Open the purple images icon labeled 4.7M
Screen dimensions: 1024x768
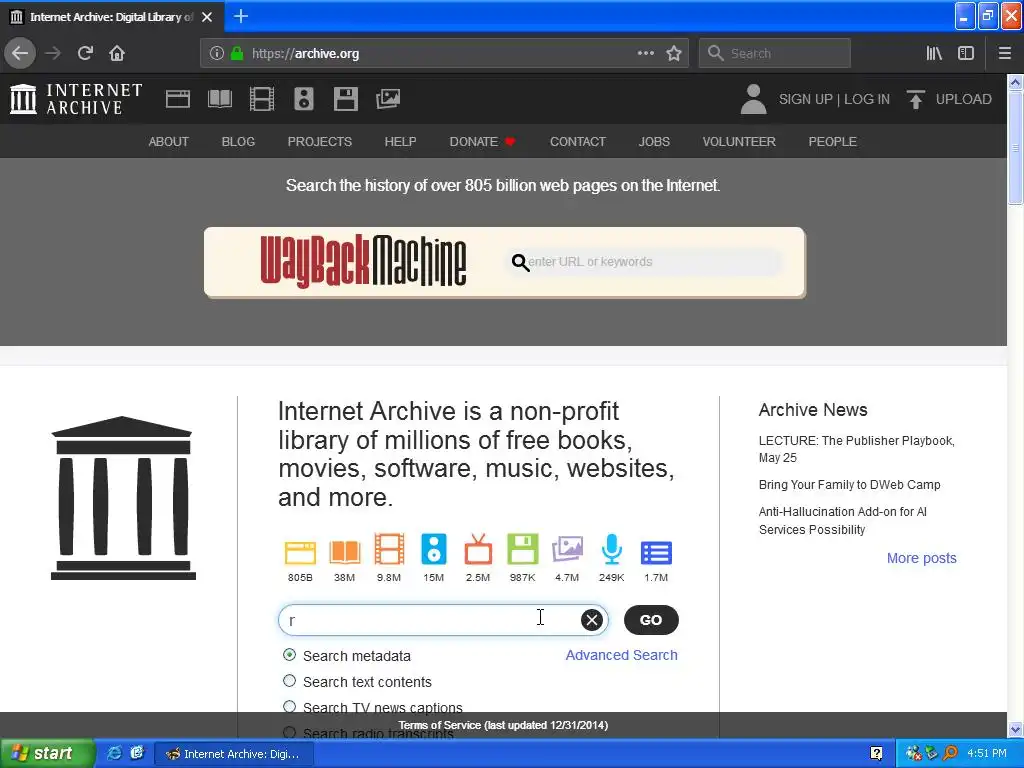[x=567, y=549]
